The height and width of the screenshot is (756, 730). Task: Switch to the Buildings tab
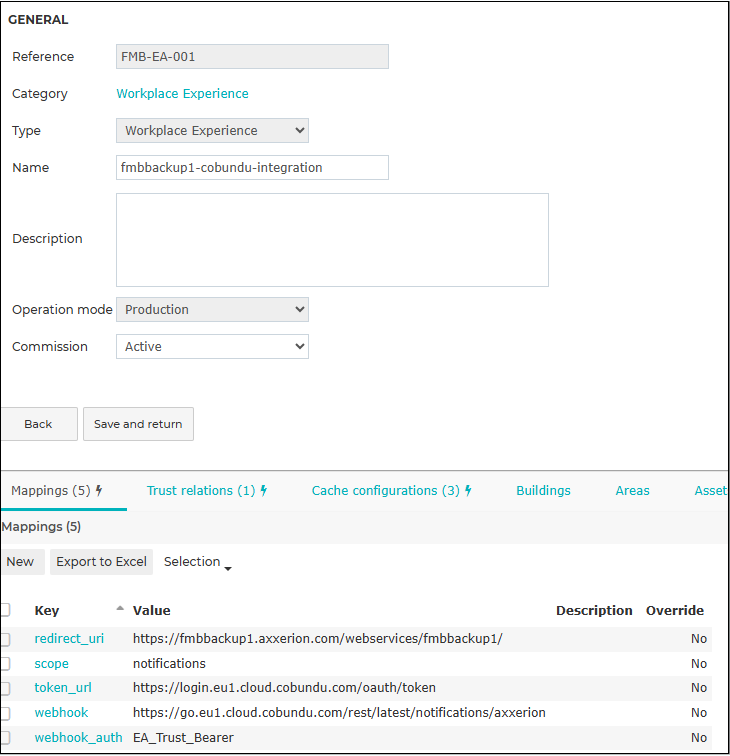click(x=543, y=491)
